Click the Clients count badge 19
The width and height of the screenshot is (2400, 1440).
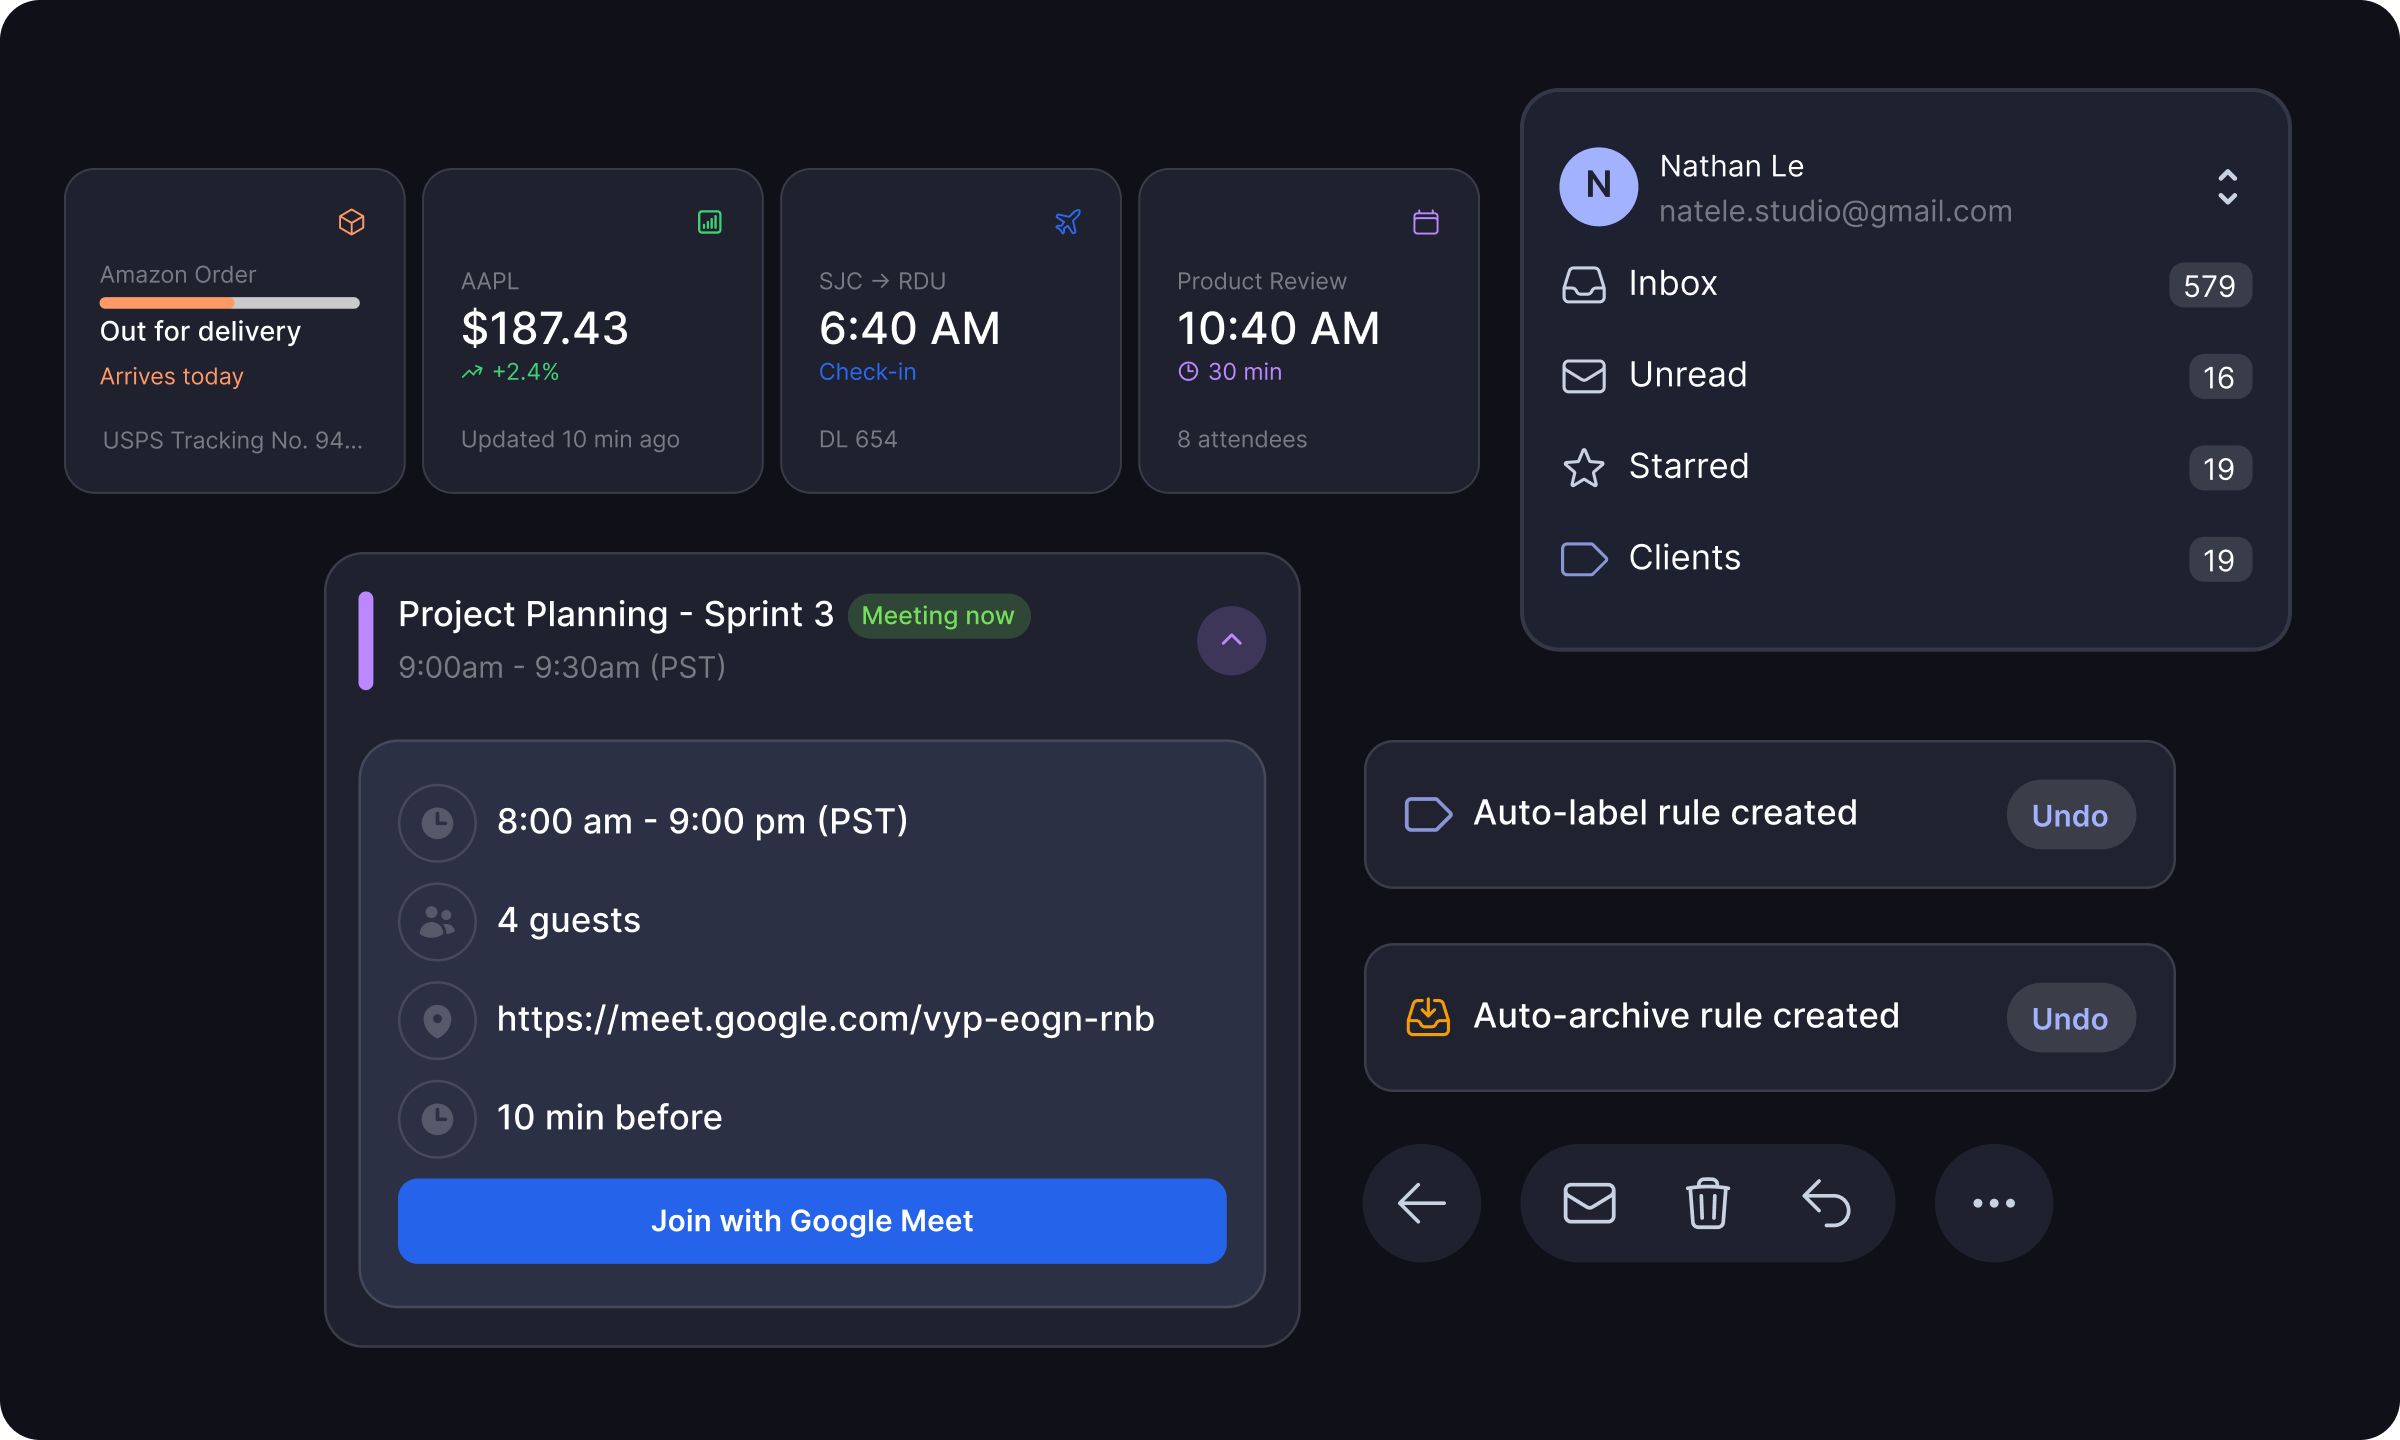2219,560
